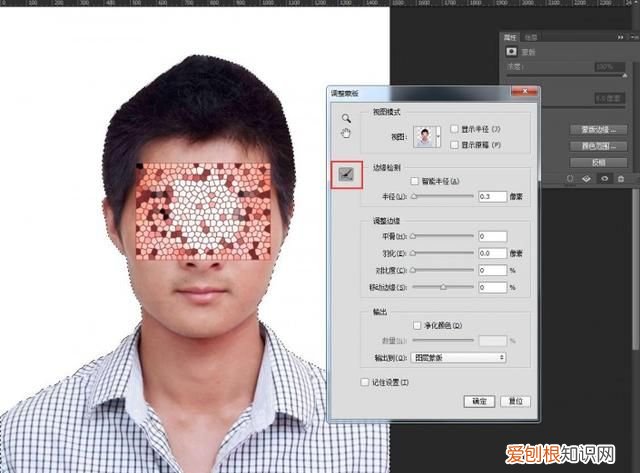Screen dimensions: 640x473
Task: Click the 平滑 (H) slider handle
Action: pyautogui.click(x=413, y=236)
